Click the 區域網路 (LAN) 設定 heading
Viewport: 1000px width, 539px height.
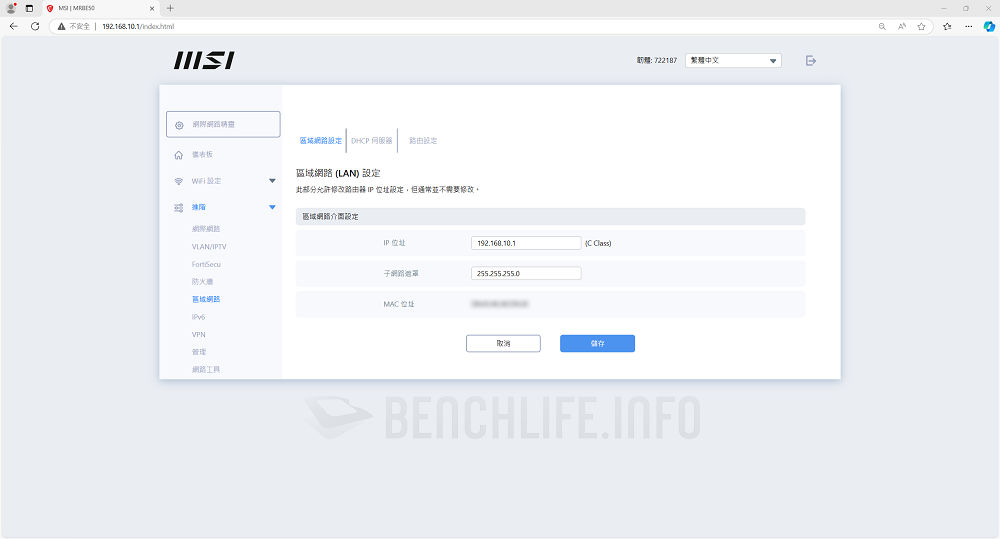[x=338, y=173]
